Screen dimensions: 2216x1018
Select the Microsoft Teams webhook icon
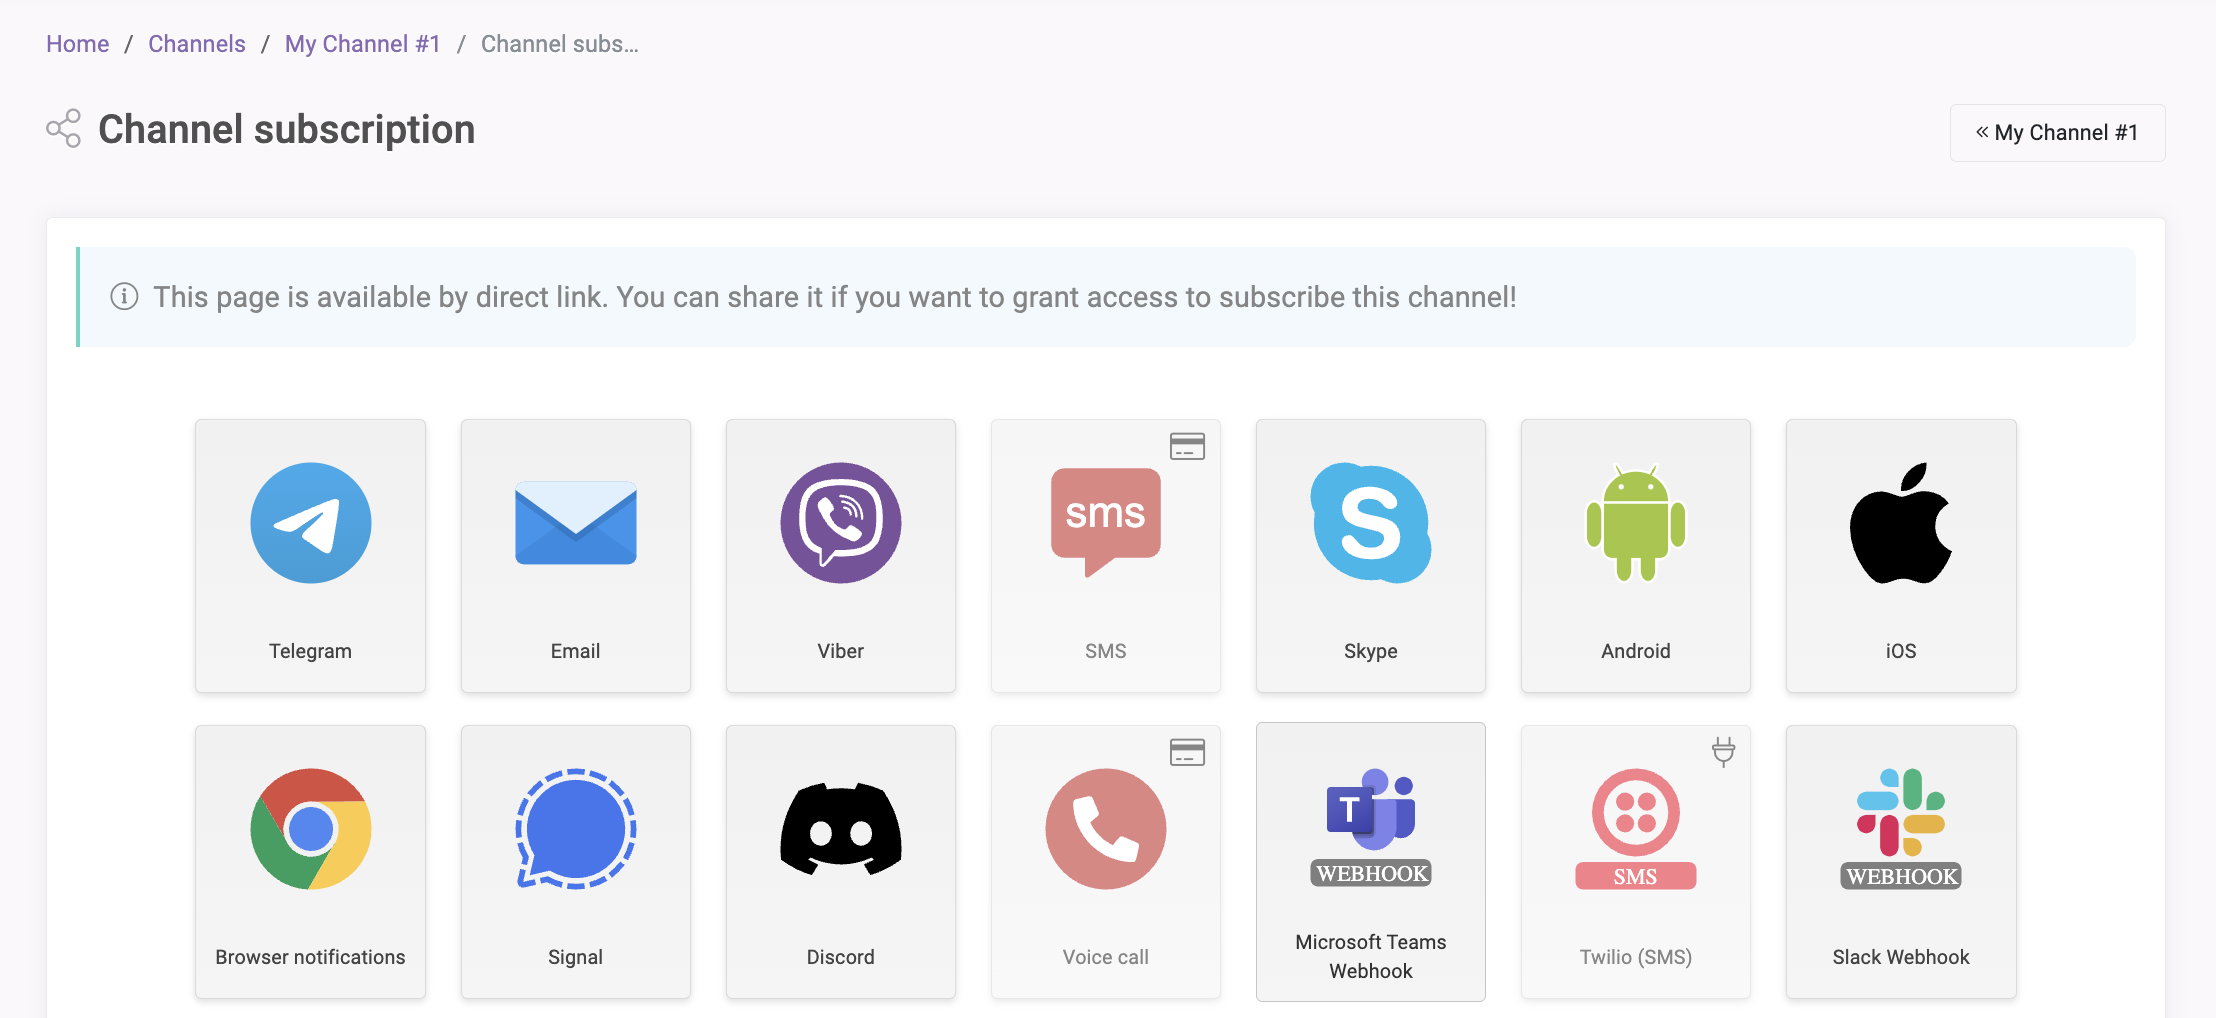pos(1371,827)
